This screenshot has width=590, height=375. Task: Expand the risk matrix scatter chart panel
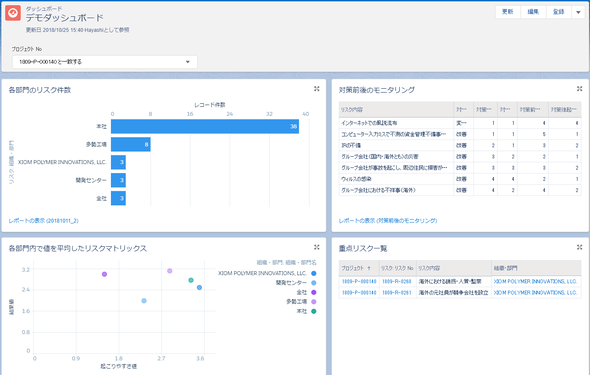(x=316, y=247)
